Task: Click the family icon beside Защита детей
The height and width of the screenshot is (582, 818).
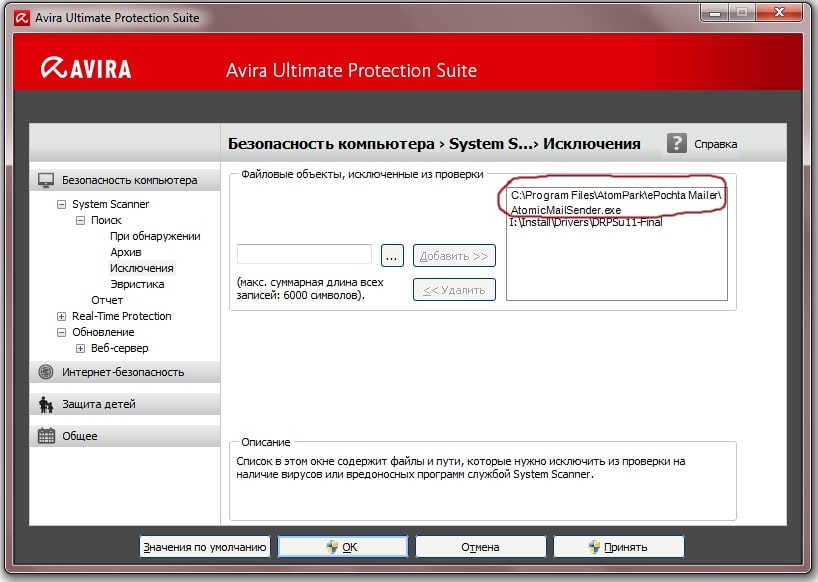Action: pos(46,404)
